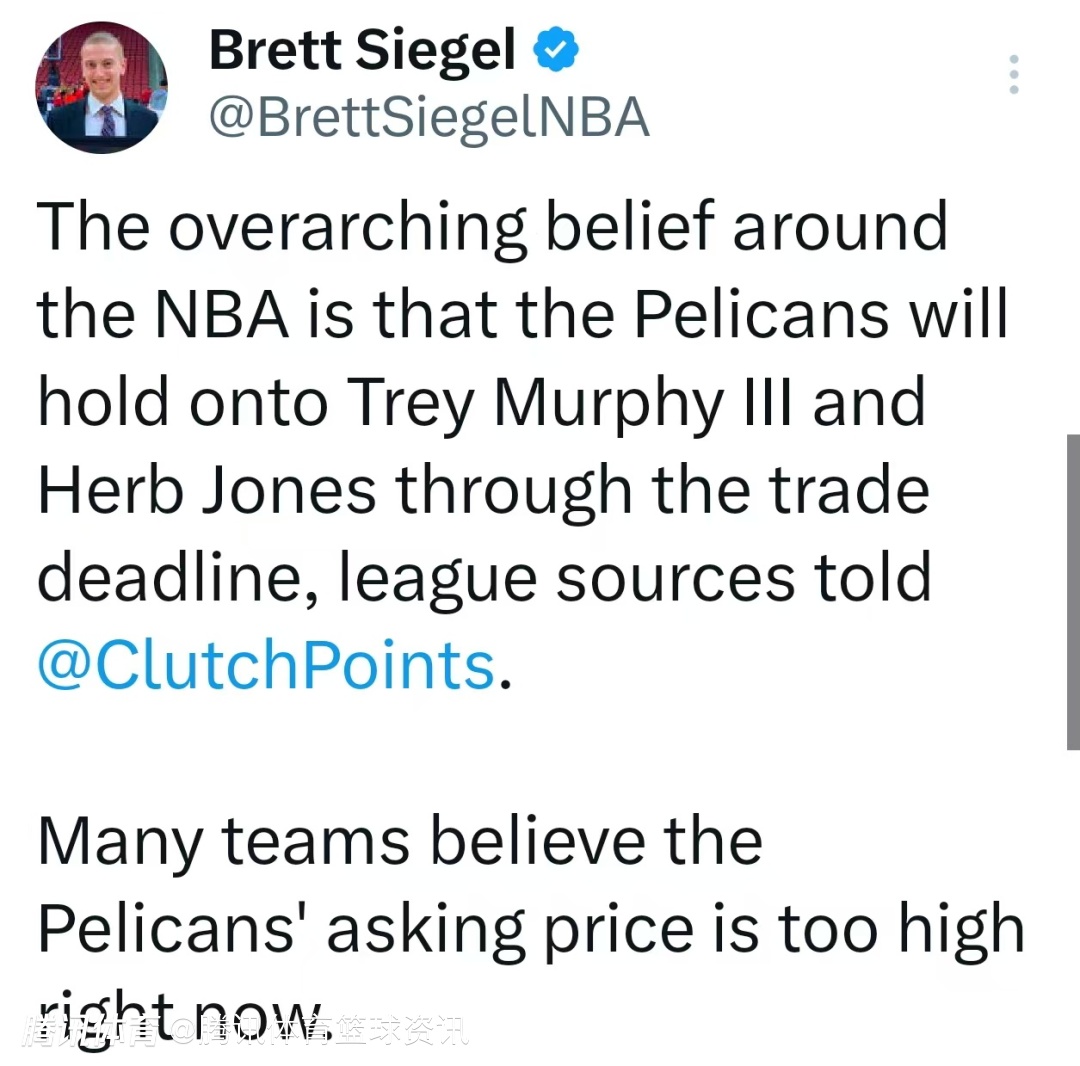Follow the @ClutchPoints mention link
The width and height of the screenshot is (1080, 1066).
click(266, 665)
